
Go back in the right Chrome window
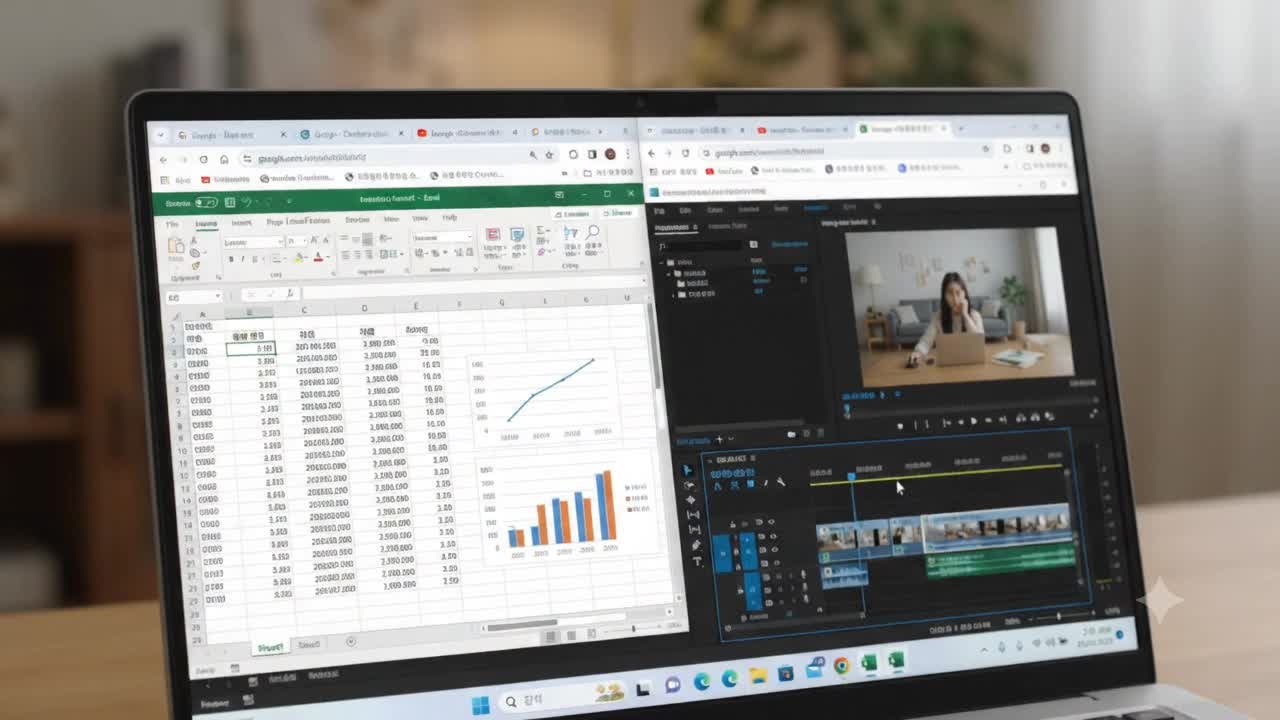click(x=652, y=153)
